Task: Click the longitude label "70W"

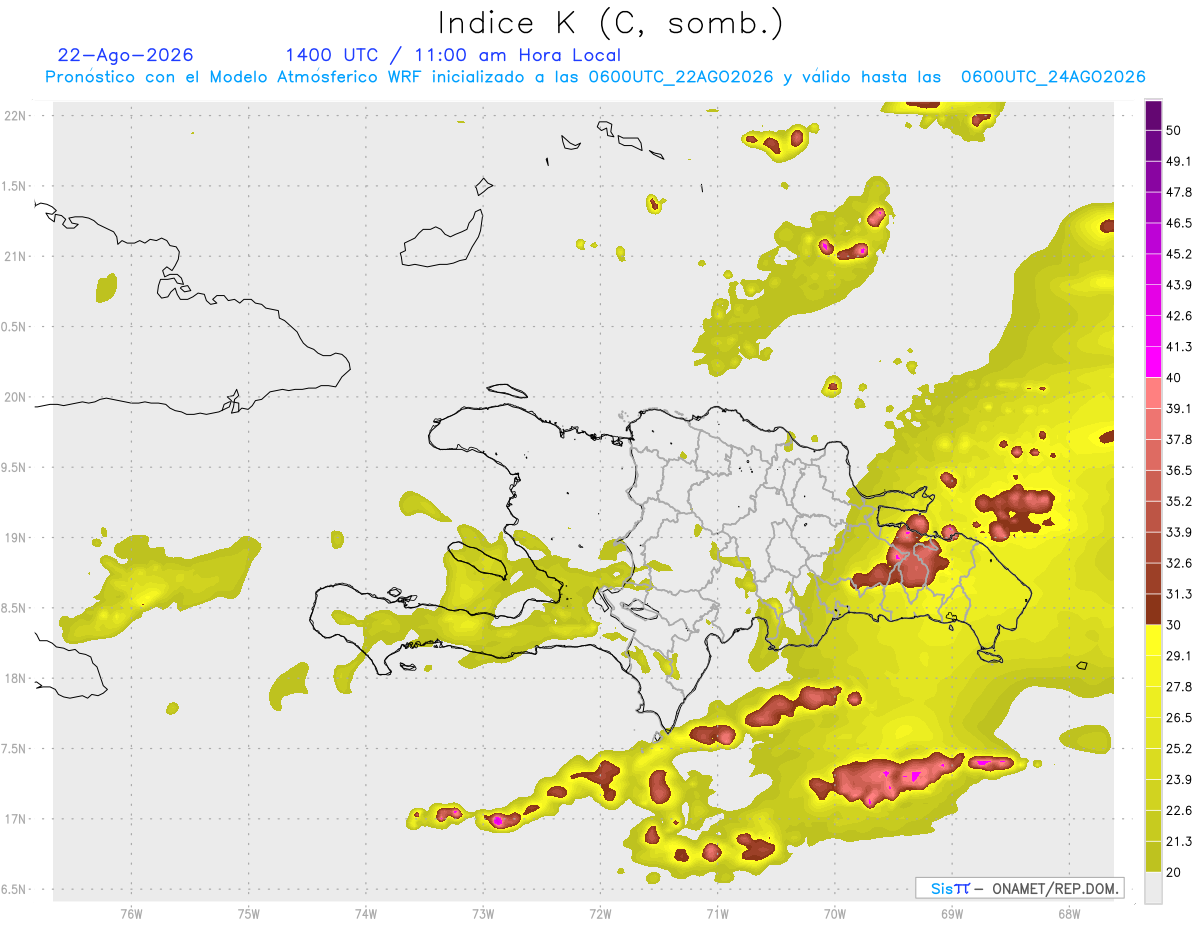Action: tap(835, 914)
